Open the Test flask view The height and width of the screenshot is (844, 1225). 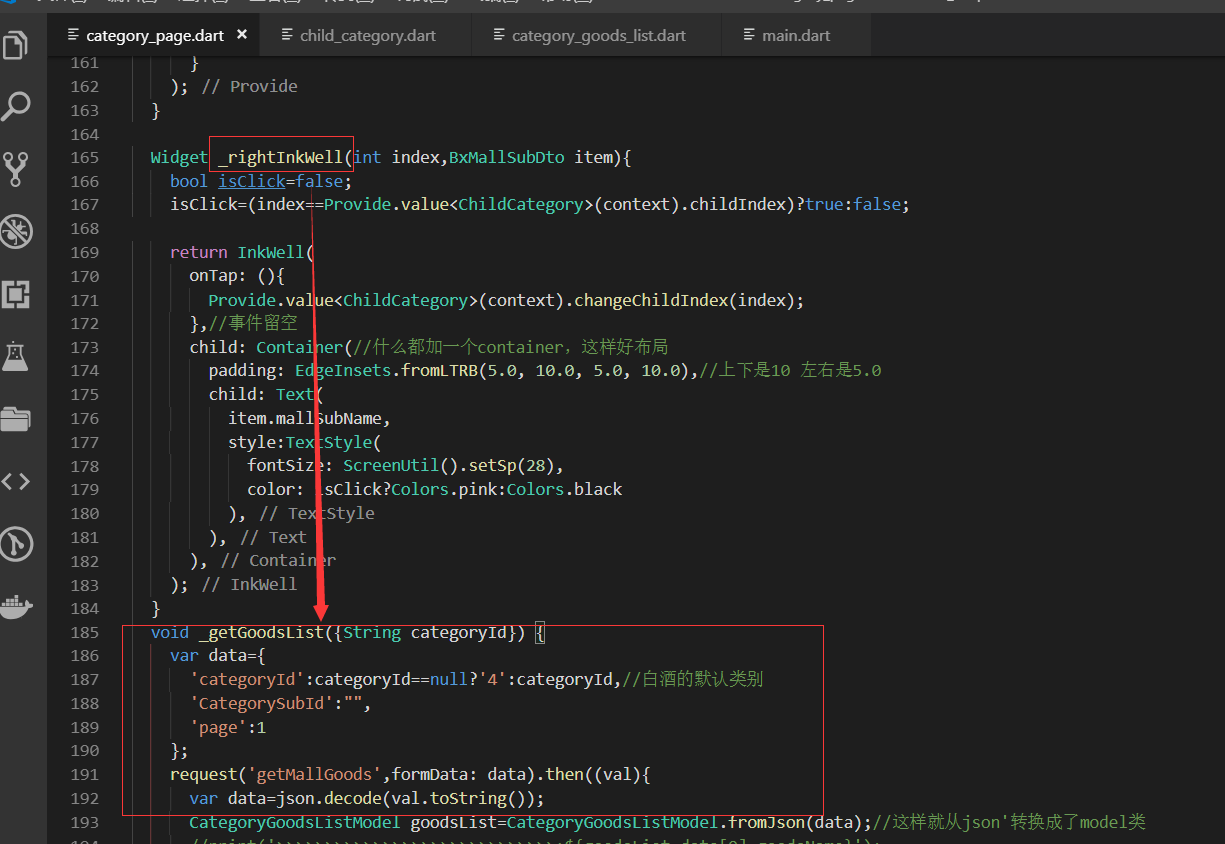coord(16,356)
